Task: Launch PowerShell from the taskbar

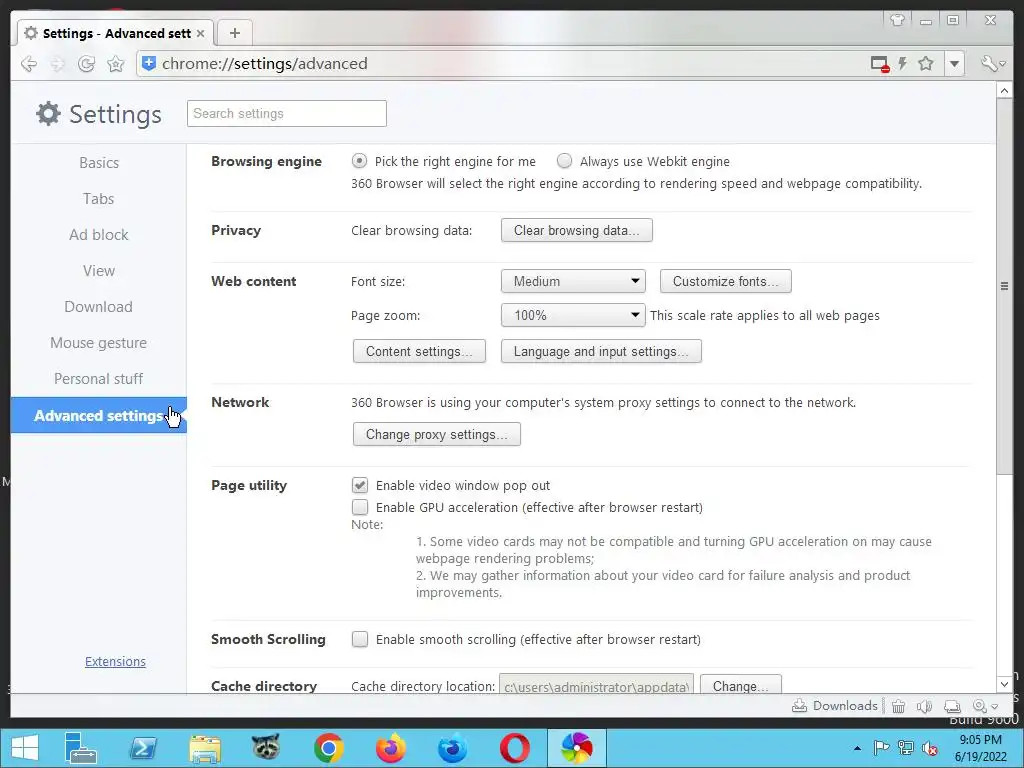Action: 143,748
